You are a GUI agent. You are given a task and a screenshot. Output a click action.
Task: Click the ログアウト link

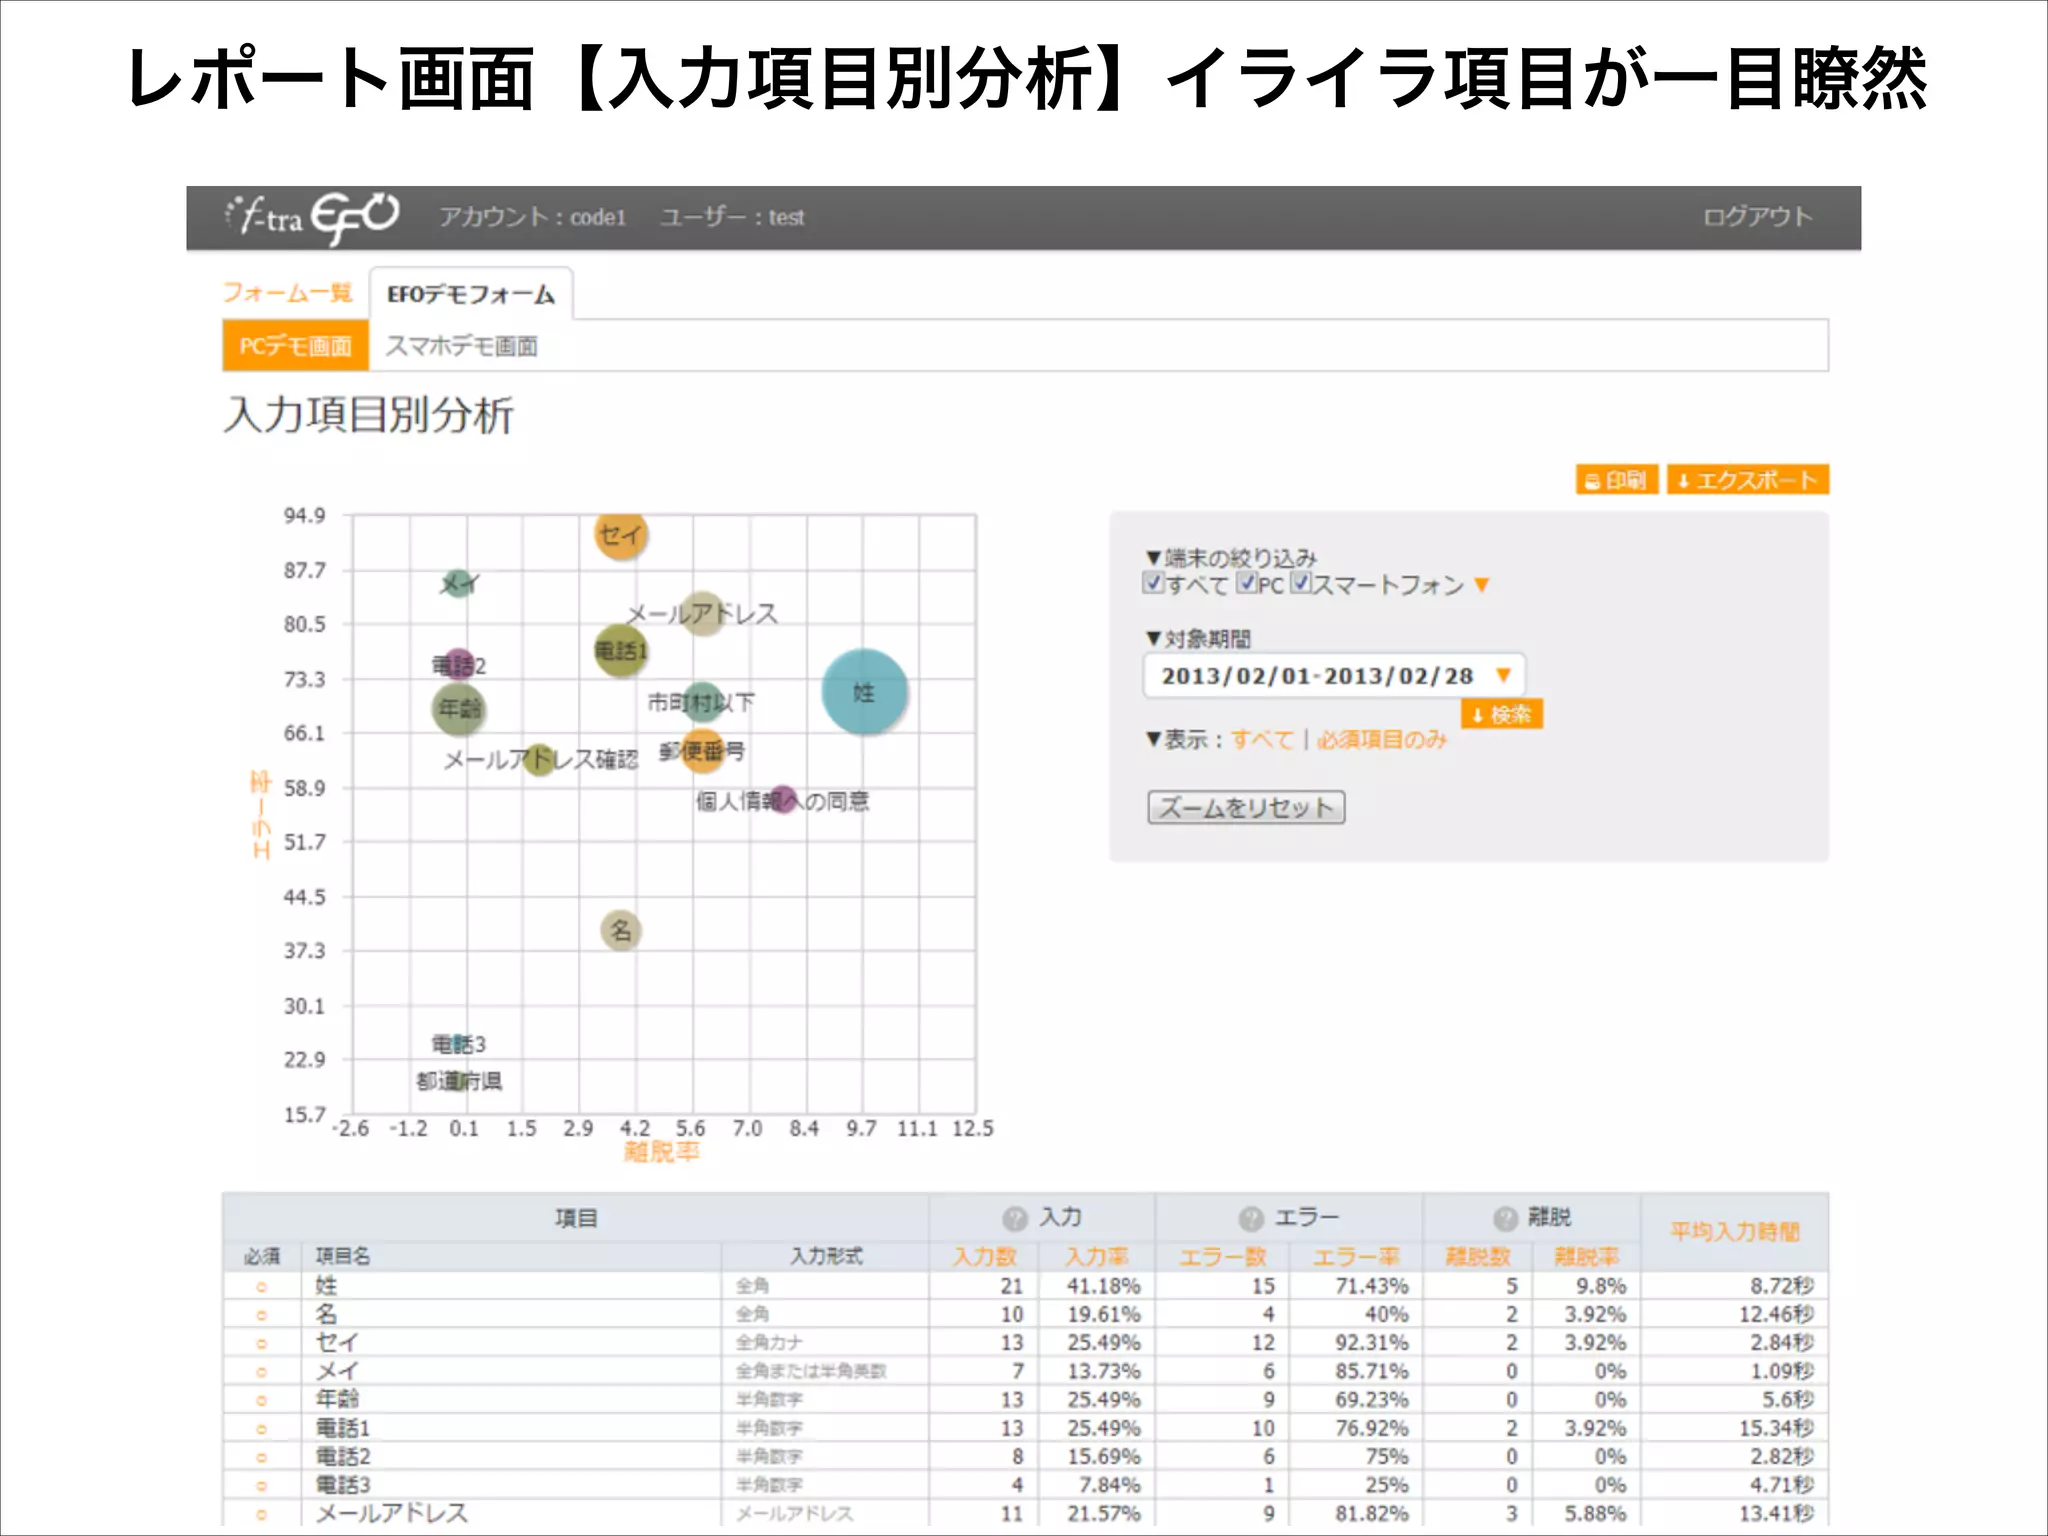click(x=1758, y=217)
